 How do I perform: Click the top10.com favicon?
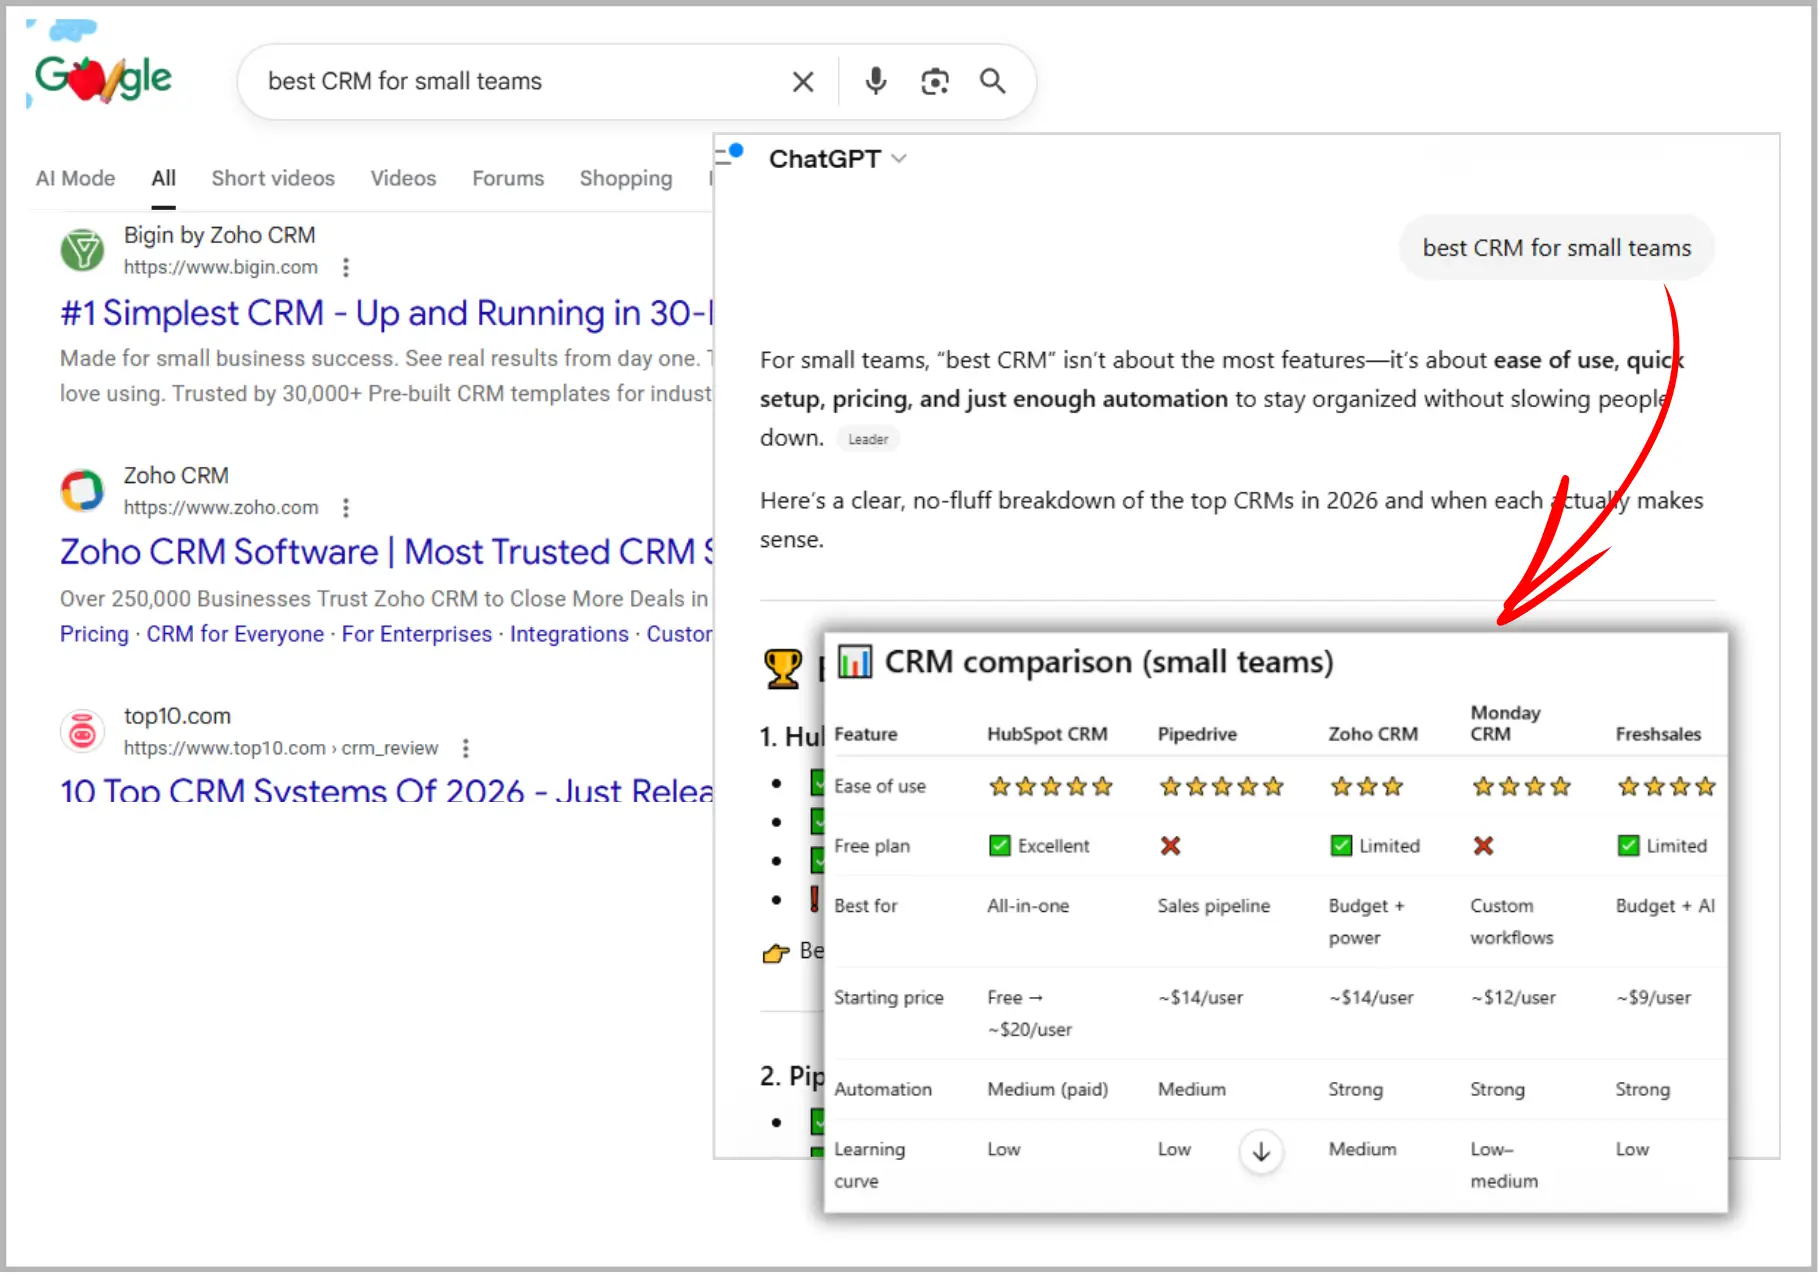coord(82,731)
